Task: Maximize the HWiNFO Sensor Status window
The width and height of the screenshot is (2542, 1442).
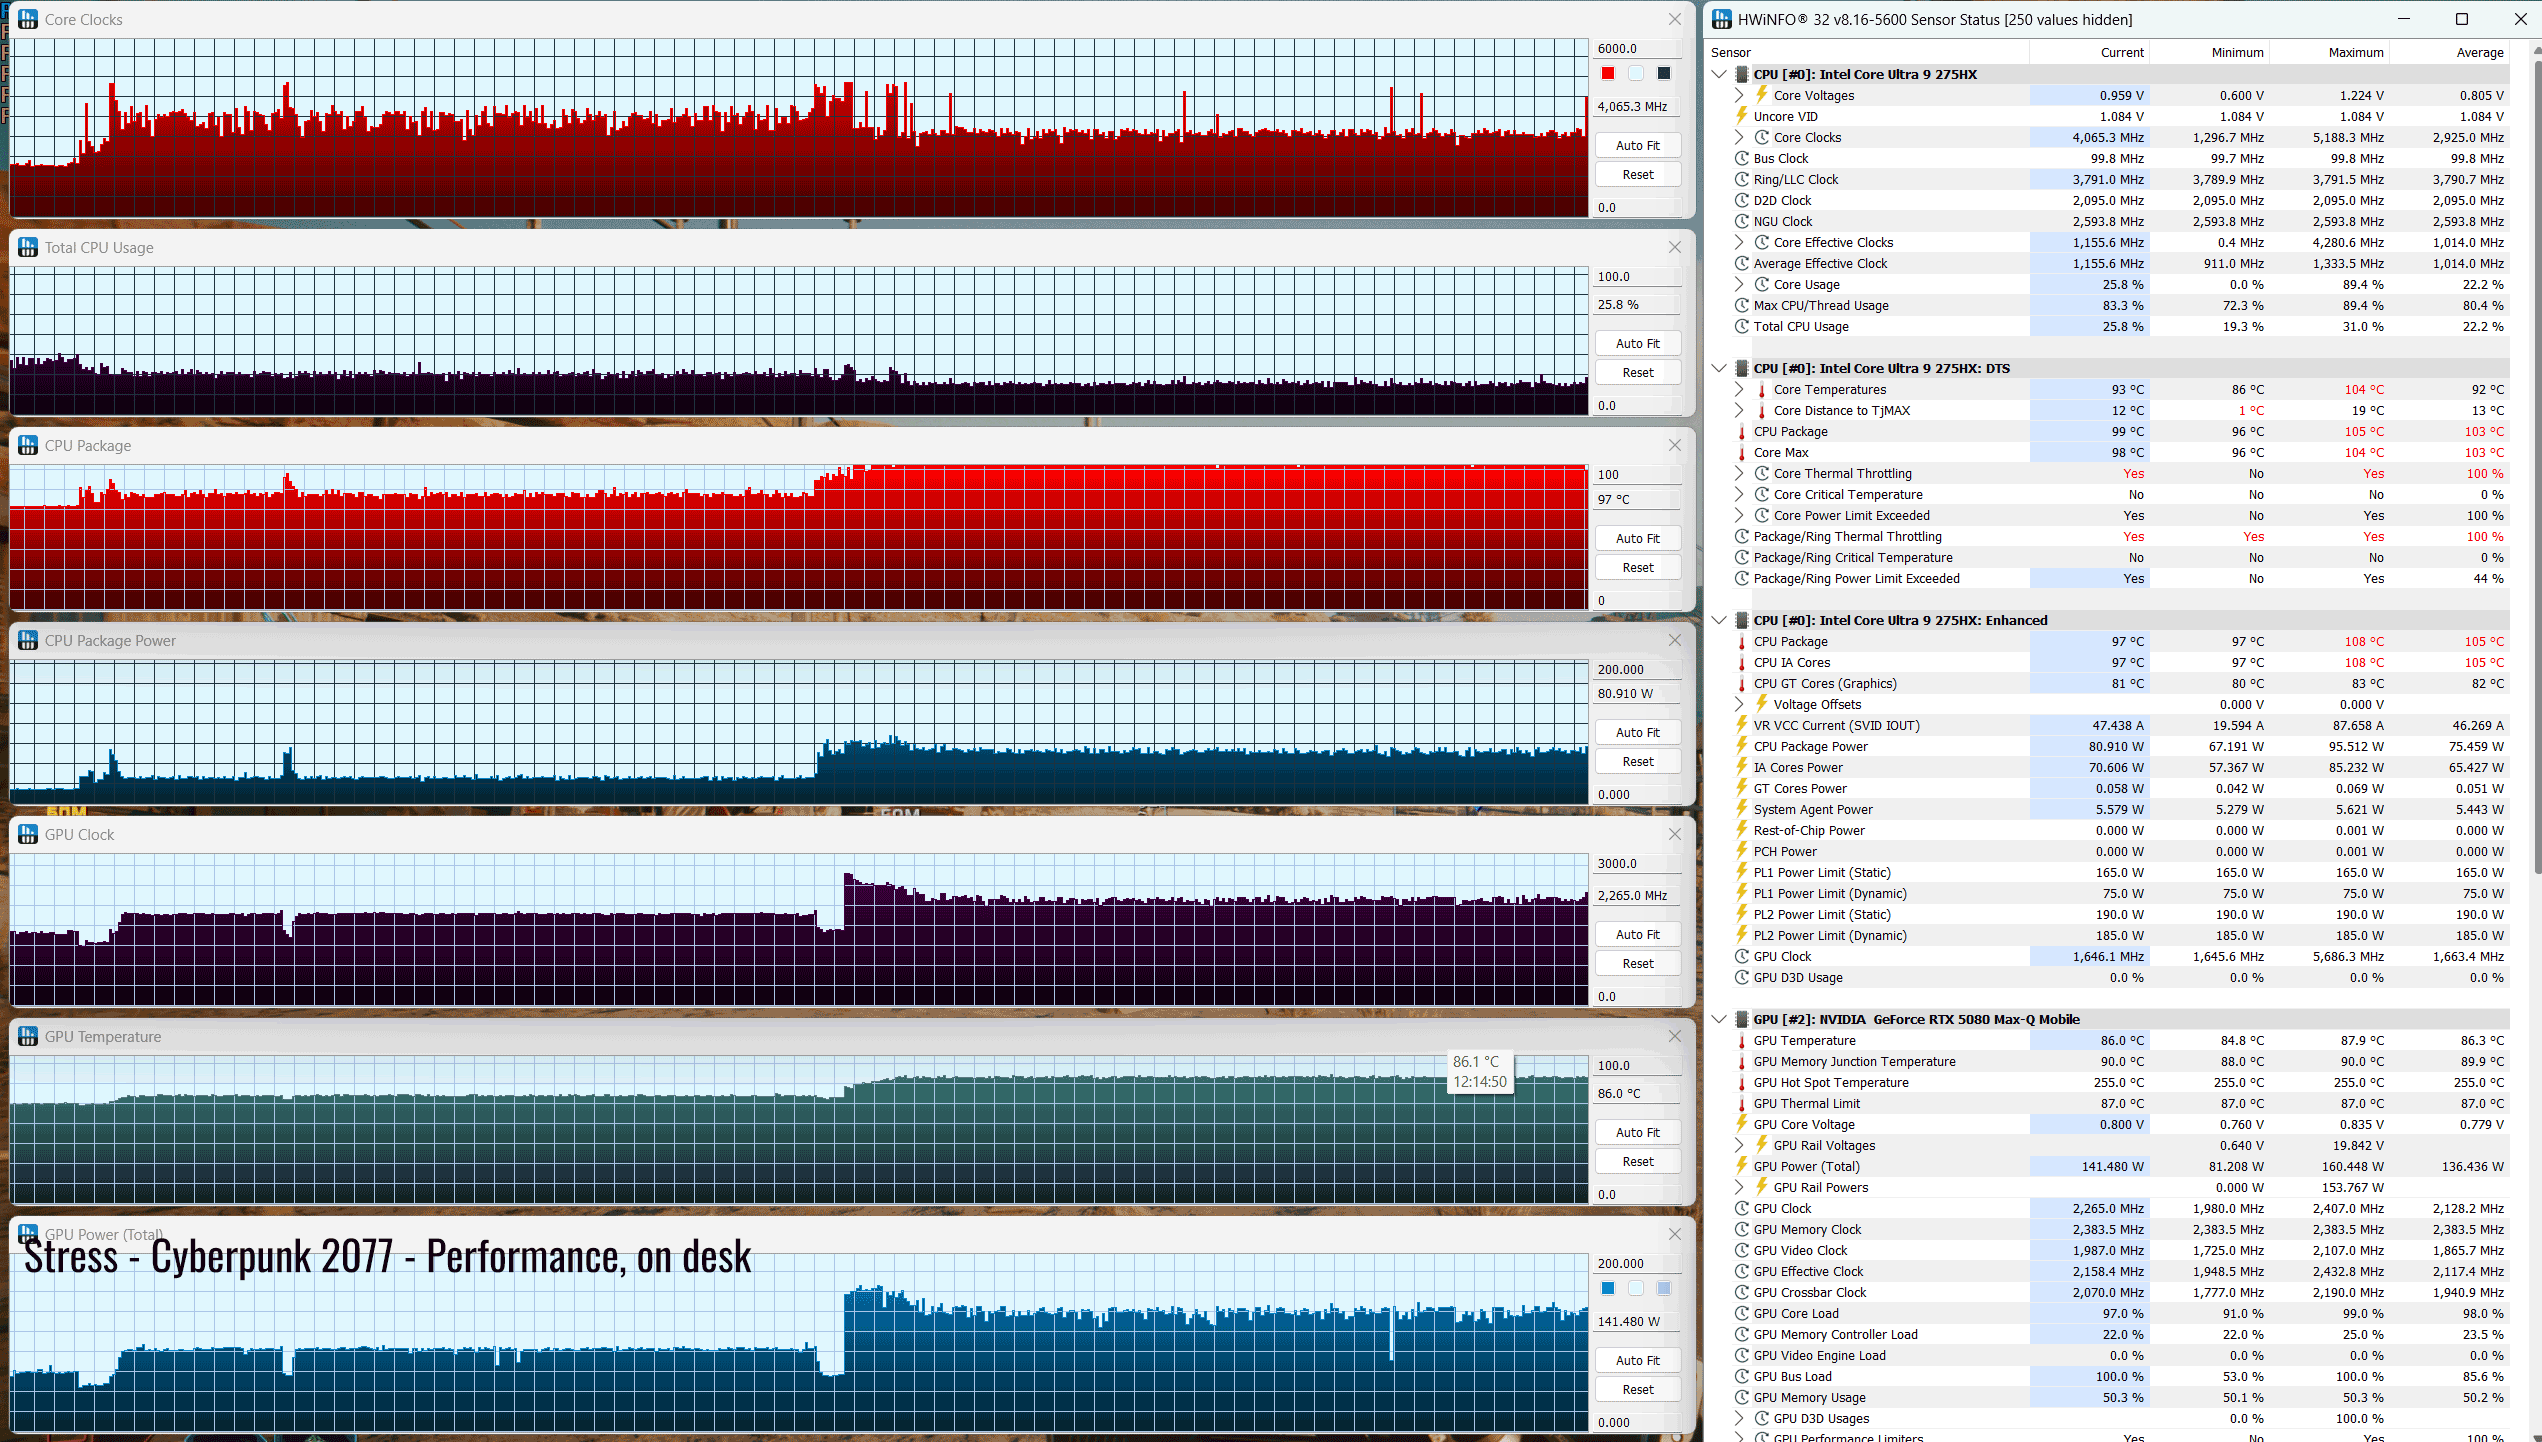Action: (2461, 19)
